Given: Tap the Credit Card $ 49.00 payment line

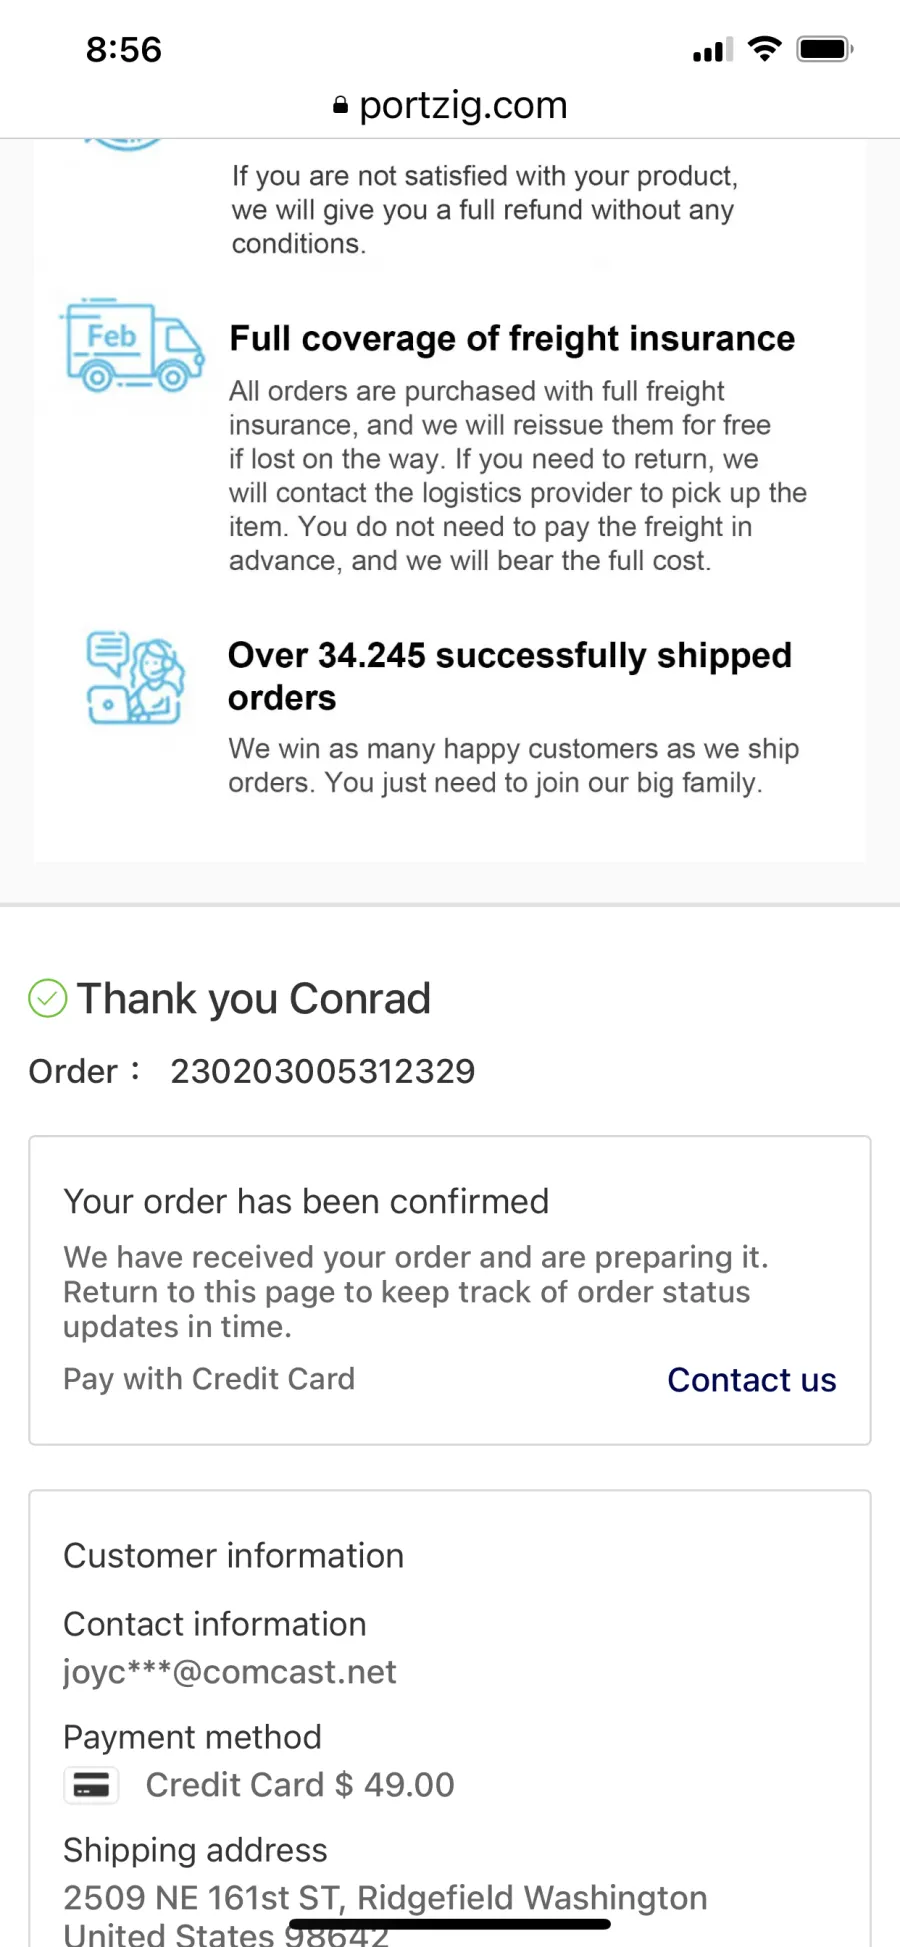Looking at the screenshot, I should coord(300,1784).
